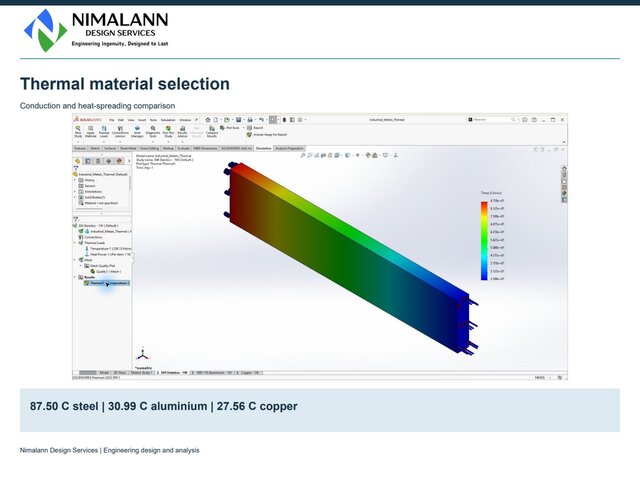Viewport: 640px width, 480px height.
Task: Open the File menu
Action: (111, 120)
